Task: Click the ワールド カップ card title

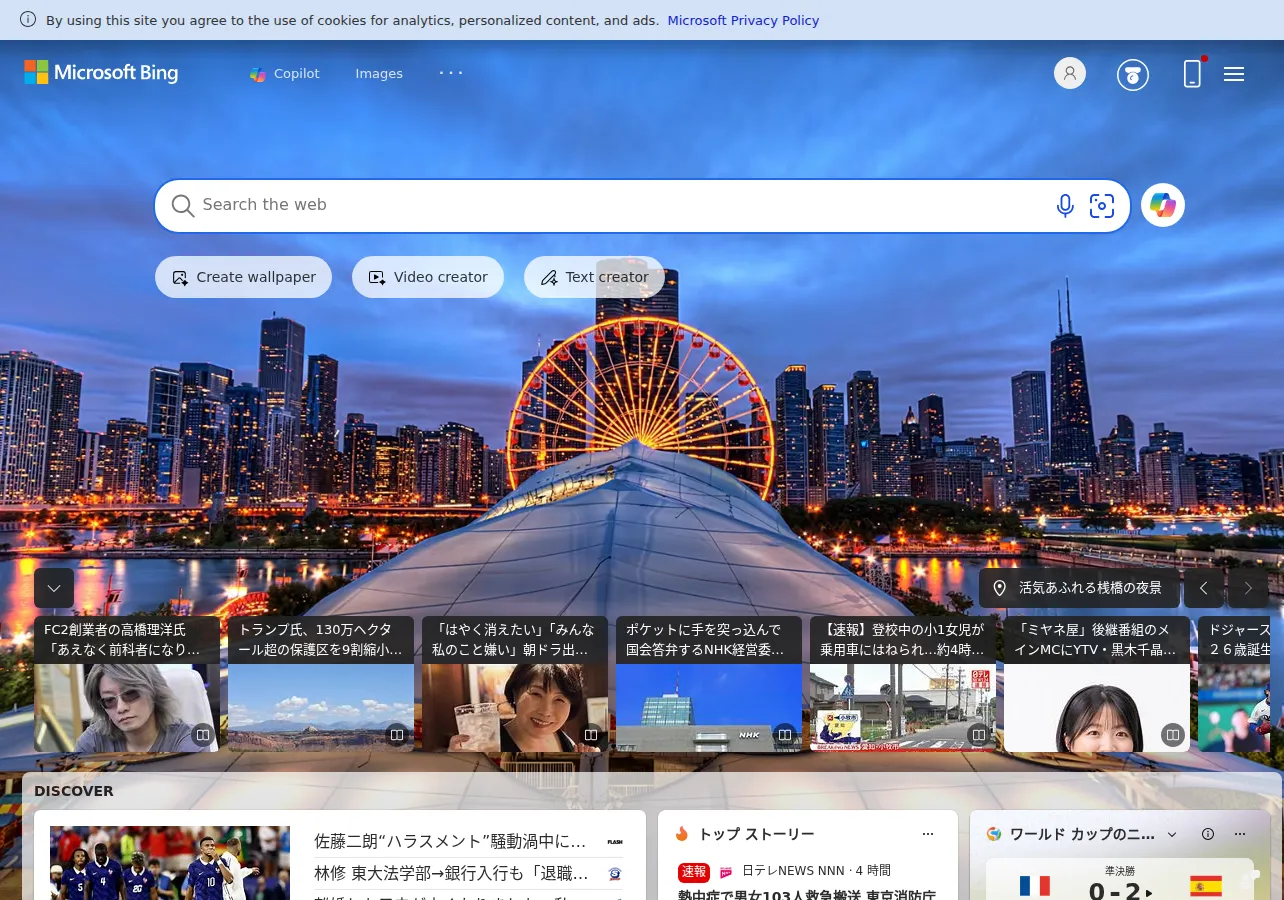Action: [x=1082, y=834]
